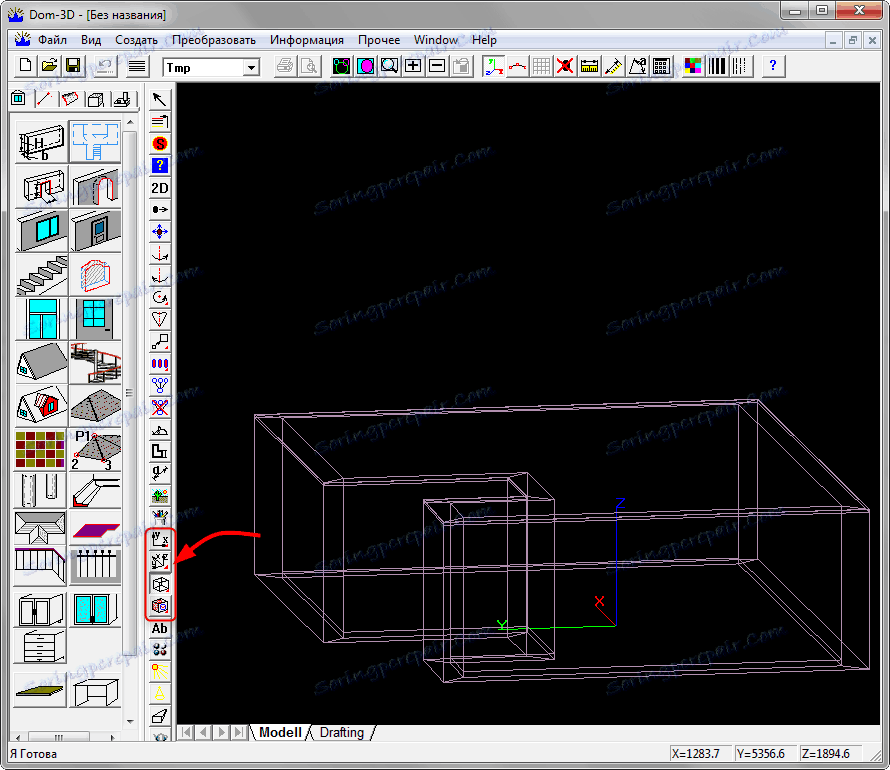Go to first sheet tab arrow
The height and width of the screenshot is (770, 890).
(186, 733)
